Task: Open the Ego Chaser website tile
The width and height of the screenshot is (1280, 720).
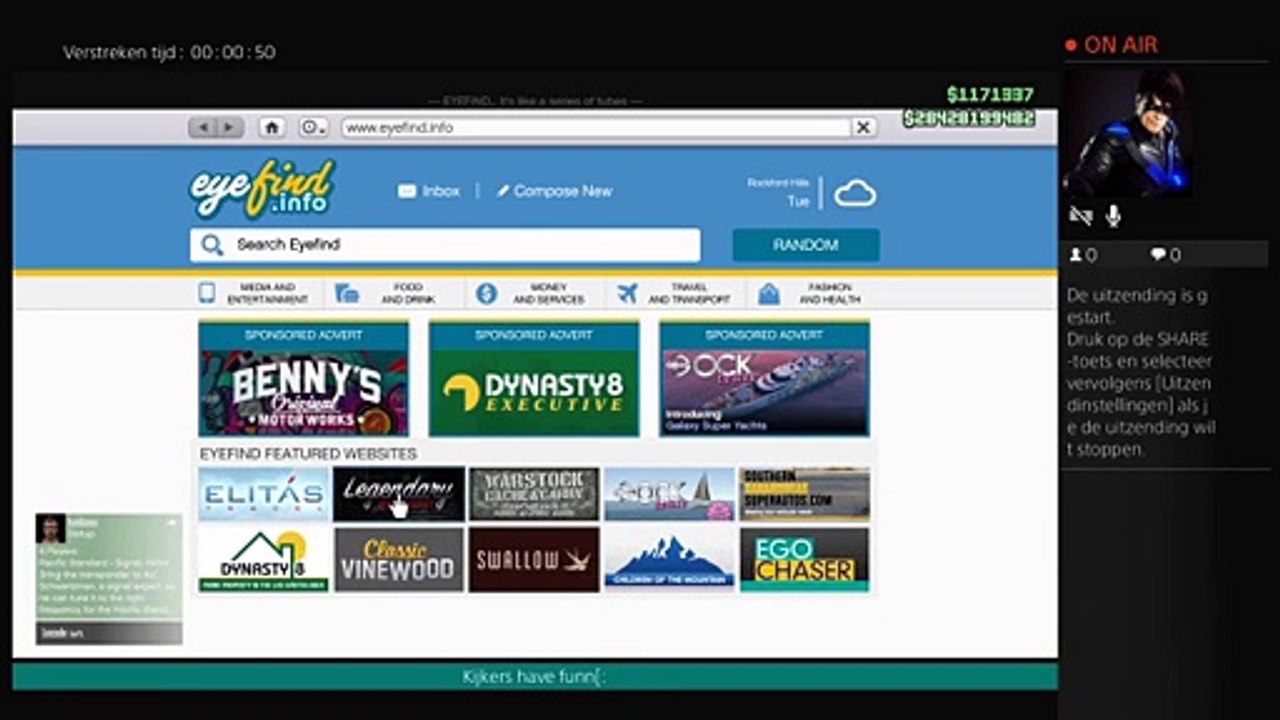Action: pos(805,560)
